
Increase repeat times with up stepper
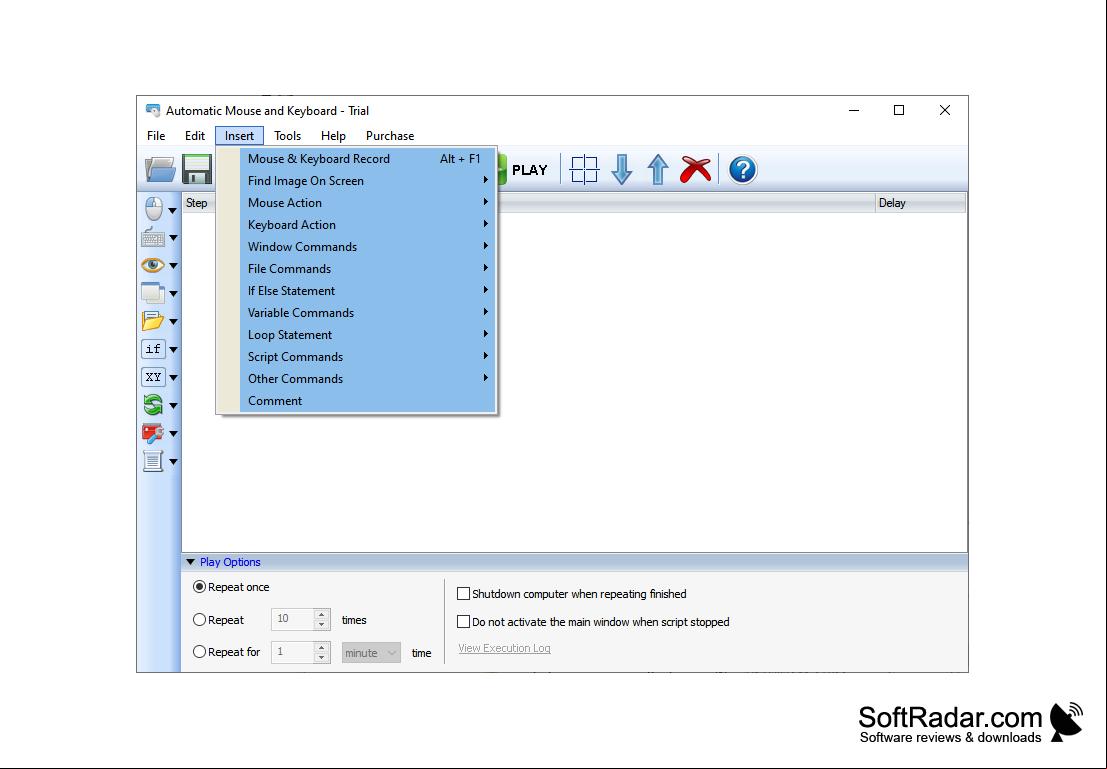321,614
